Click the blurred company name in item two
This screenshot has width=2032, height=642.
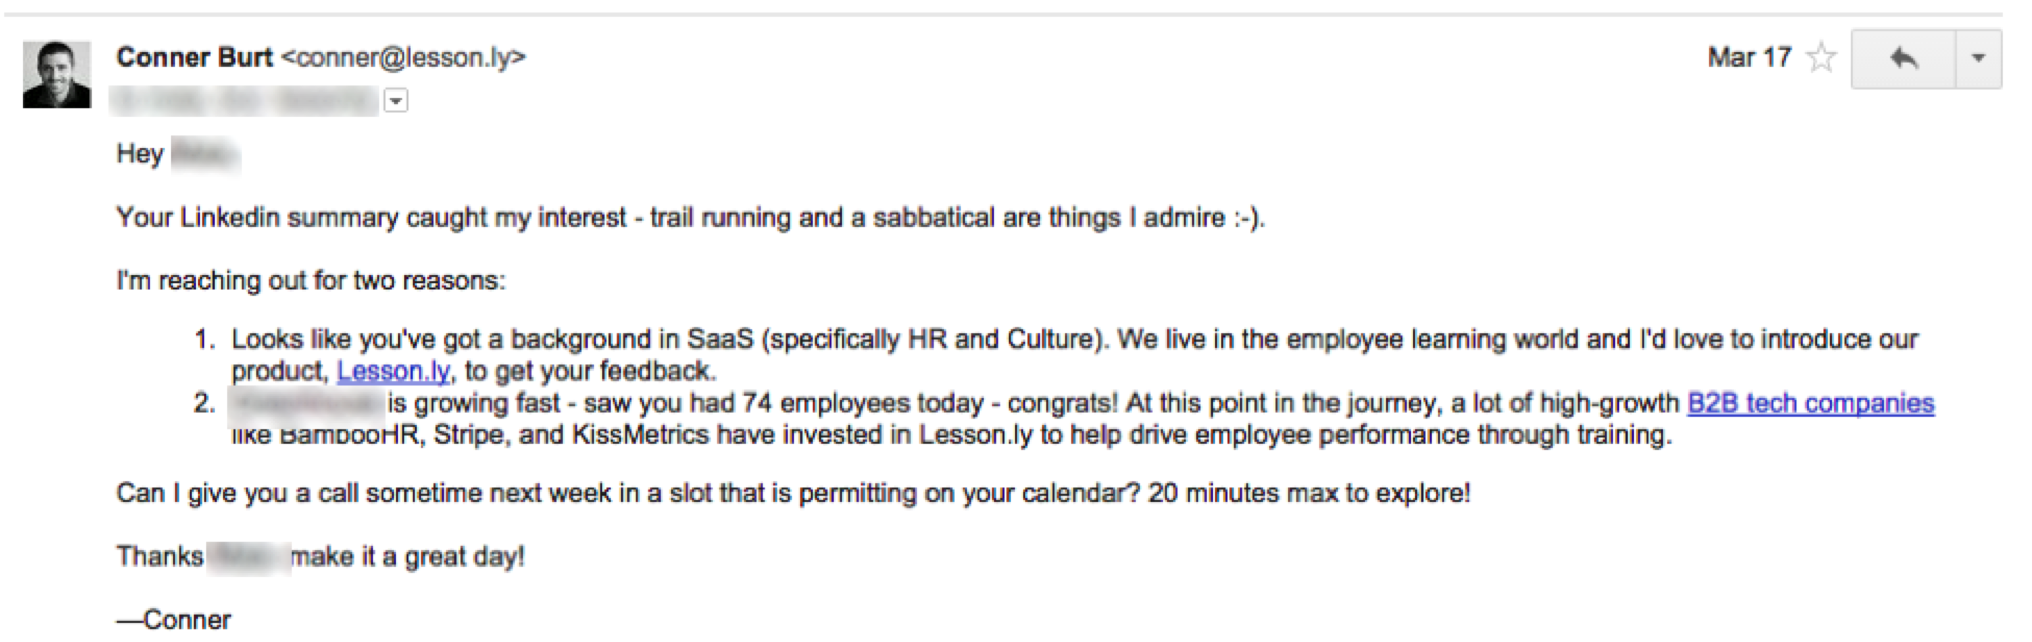306,403
